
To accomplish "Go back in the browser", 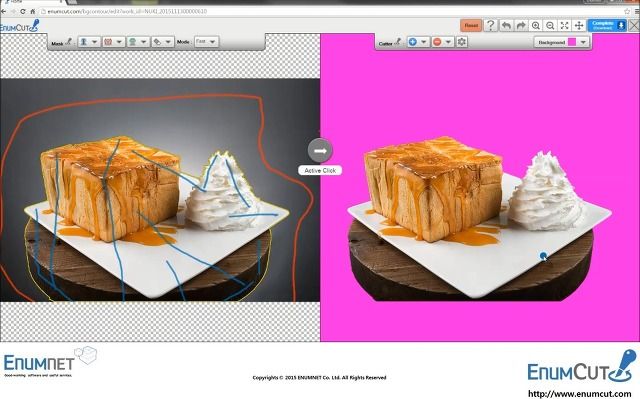I will click(x=3, y=11).
